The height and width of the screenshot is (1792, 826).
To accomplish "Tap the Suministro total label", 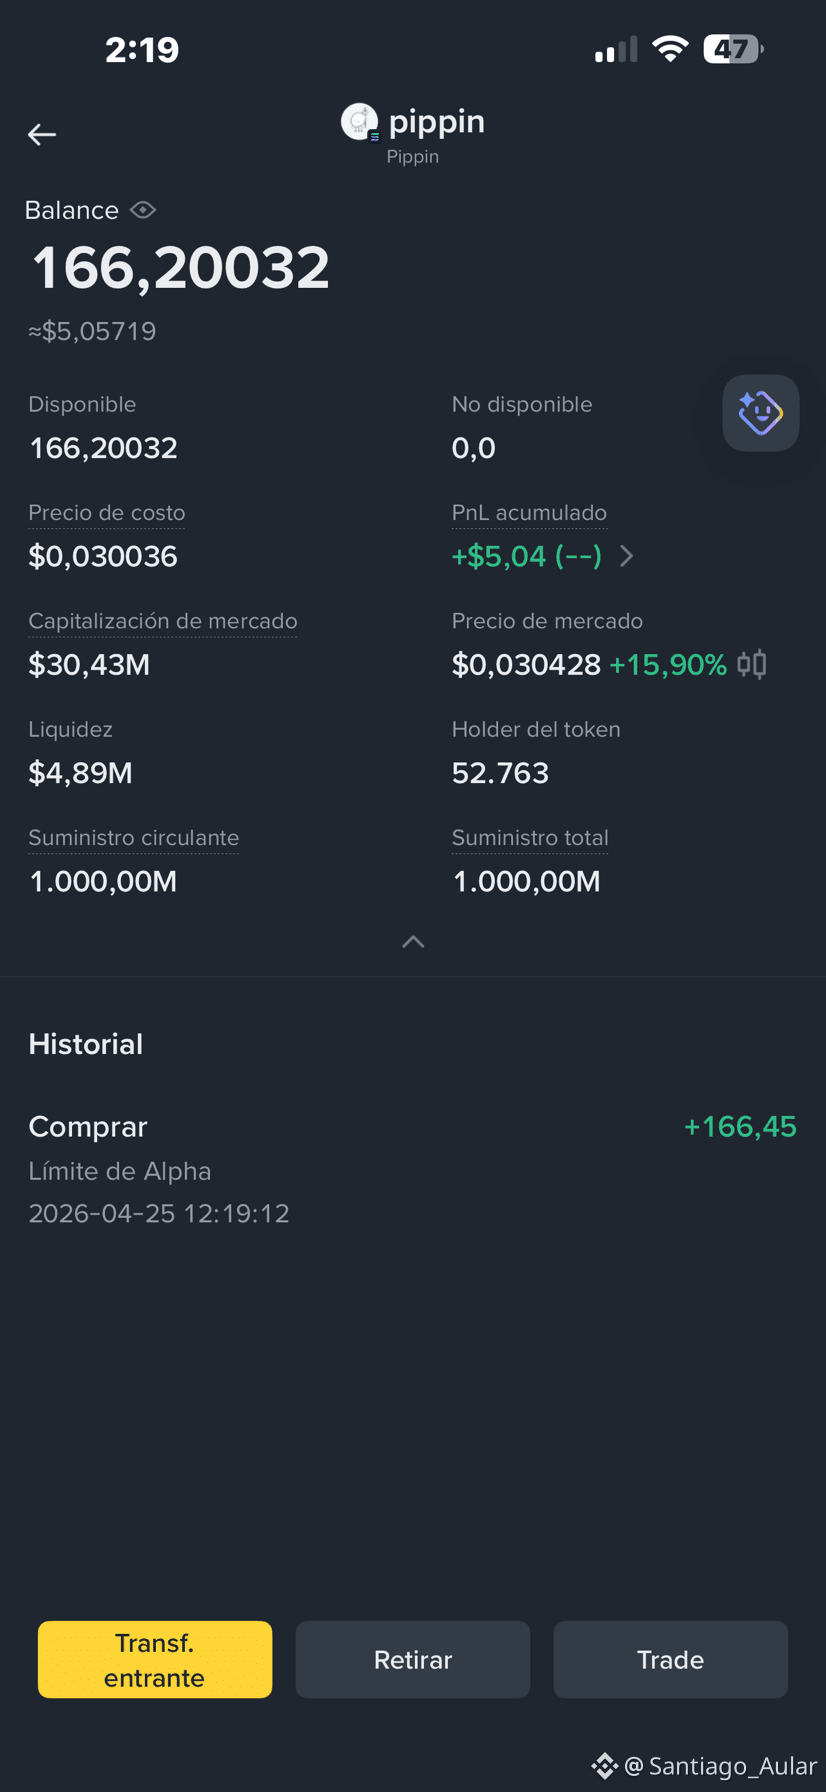I will pyautogui.click(x=530, y=838).
